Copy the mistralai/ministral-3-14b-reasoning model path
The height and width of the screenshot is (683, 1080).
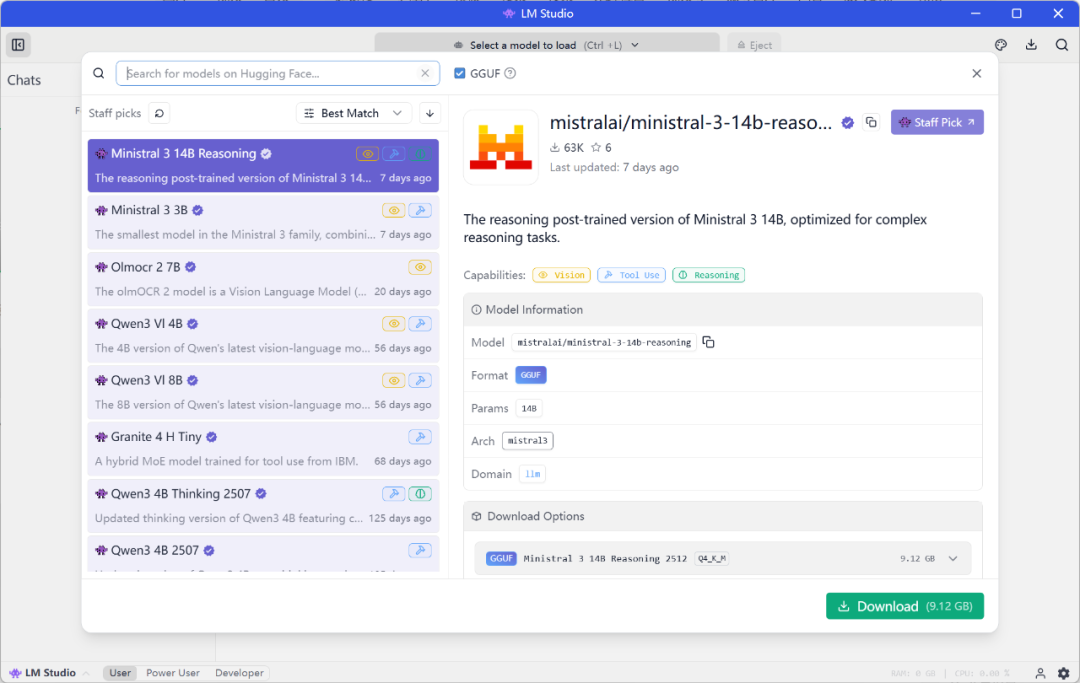pos(708,342)
